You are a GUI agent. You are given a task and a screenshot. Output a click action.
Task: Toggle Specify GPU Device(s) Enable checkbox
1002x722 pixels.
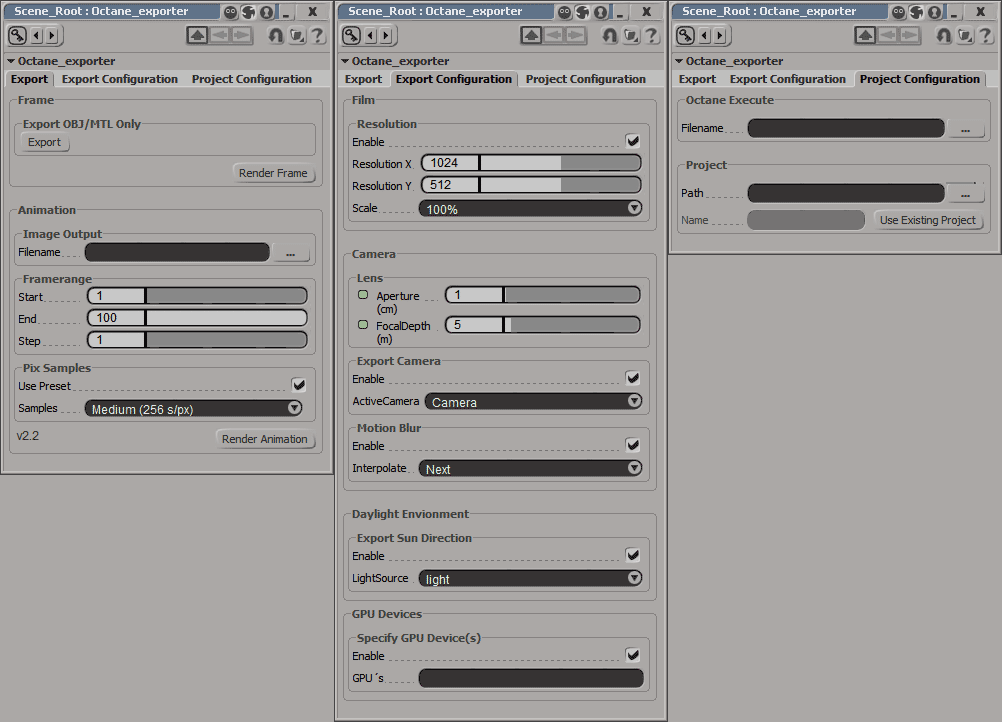click(633, 654)
